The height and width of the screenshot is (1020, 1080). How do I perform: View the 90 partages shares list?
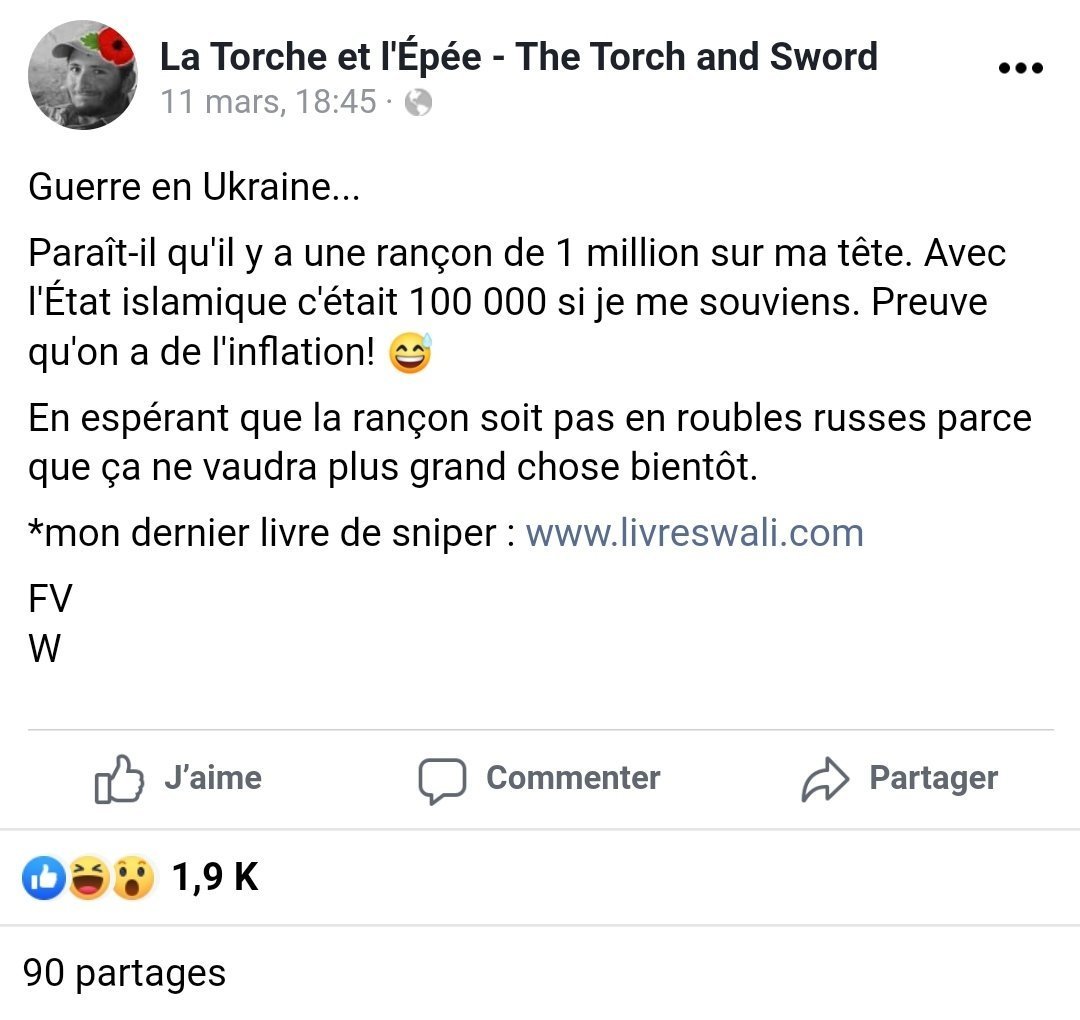[x=124, y=974]
